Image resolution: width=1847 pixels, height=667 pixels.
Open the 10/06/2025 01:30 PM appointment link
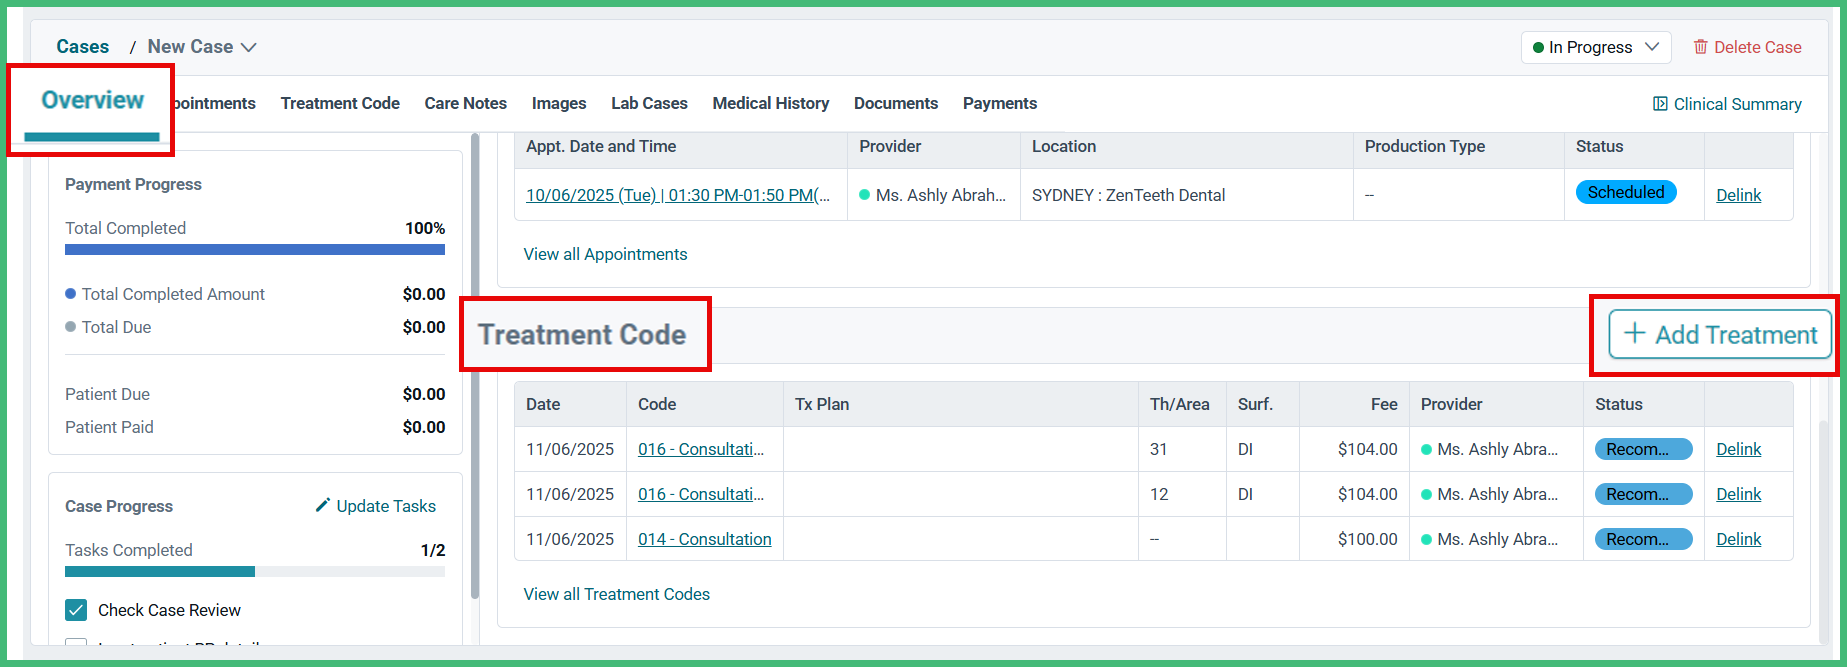coord(678,195)
